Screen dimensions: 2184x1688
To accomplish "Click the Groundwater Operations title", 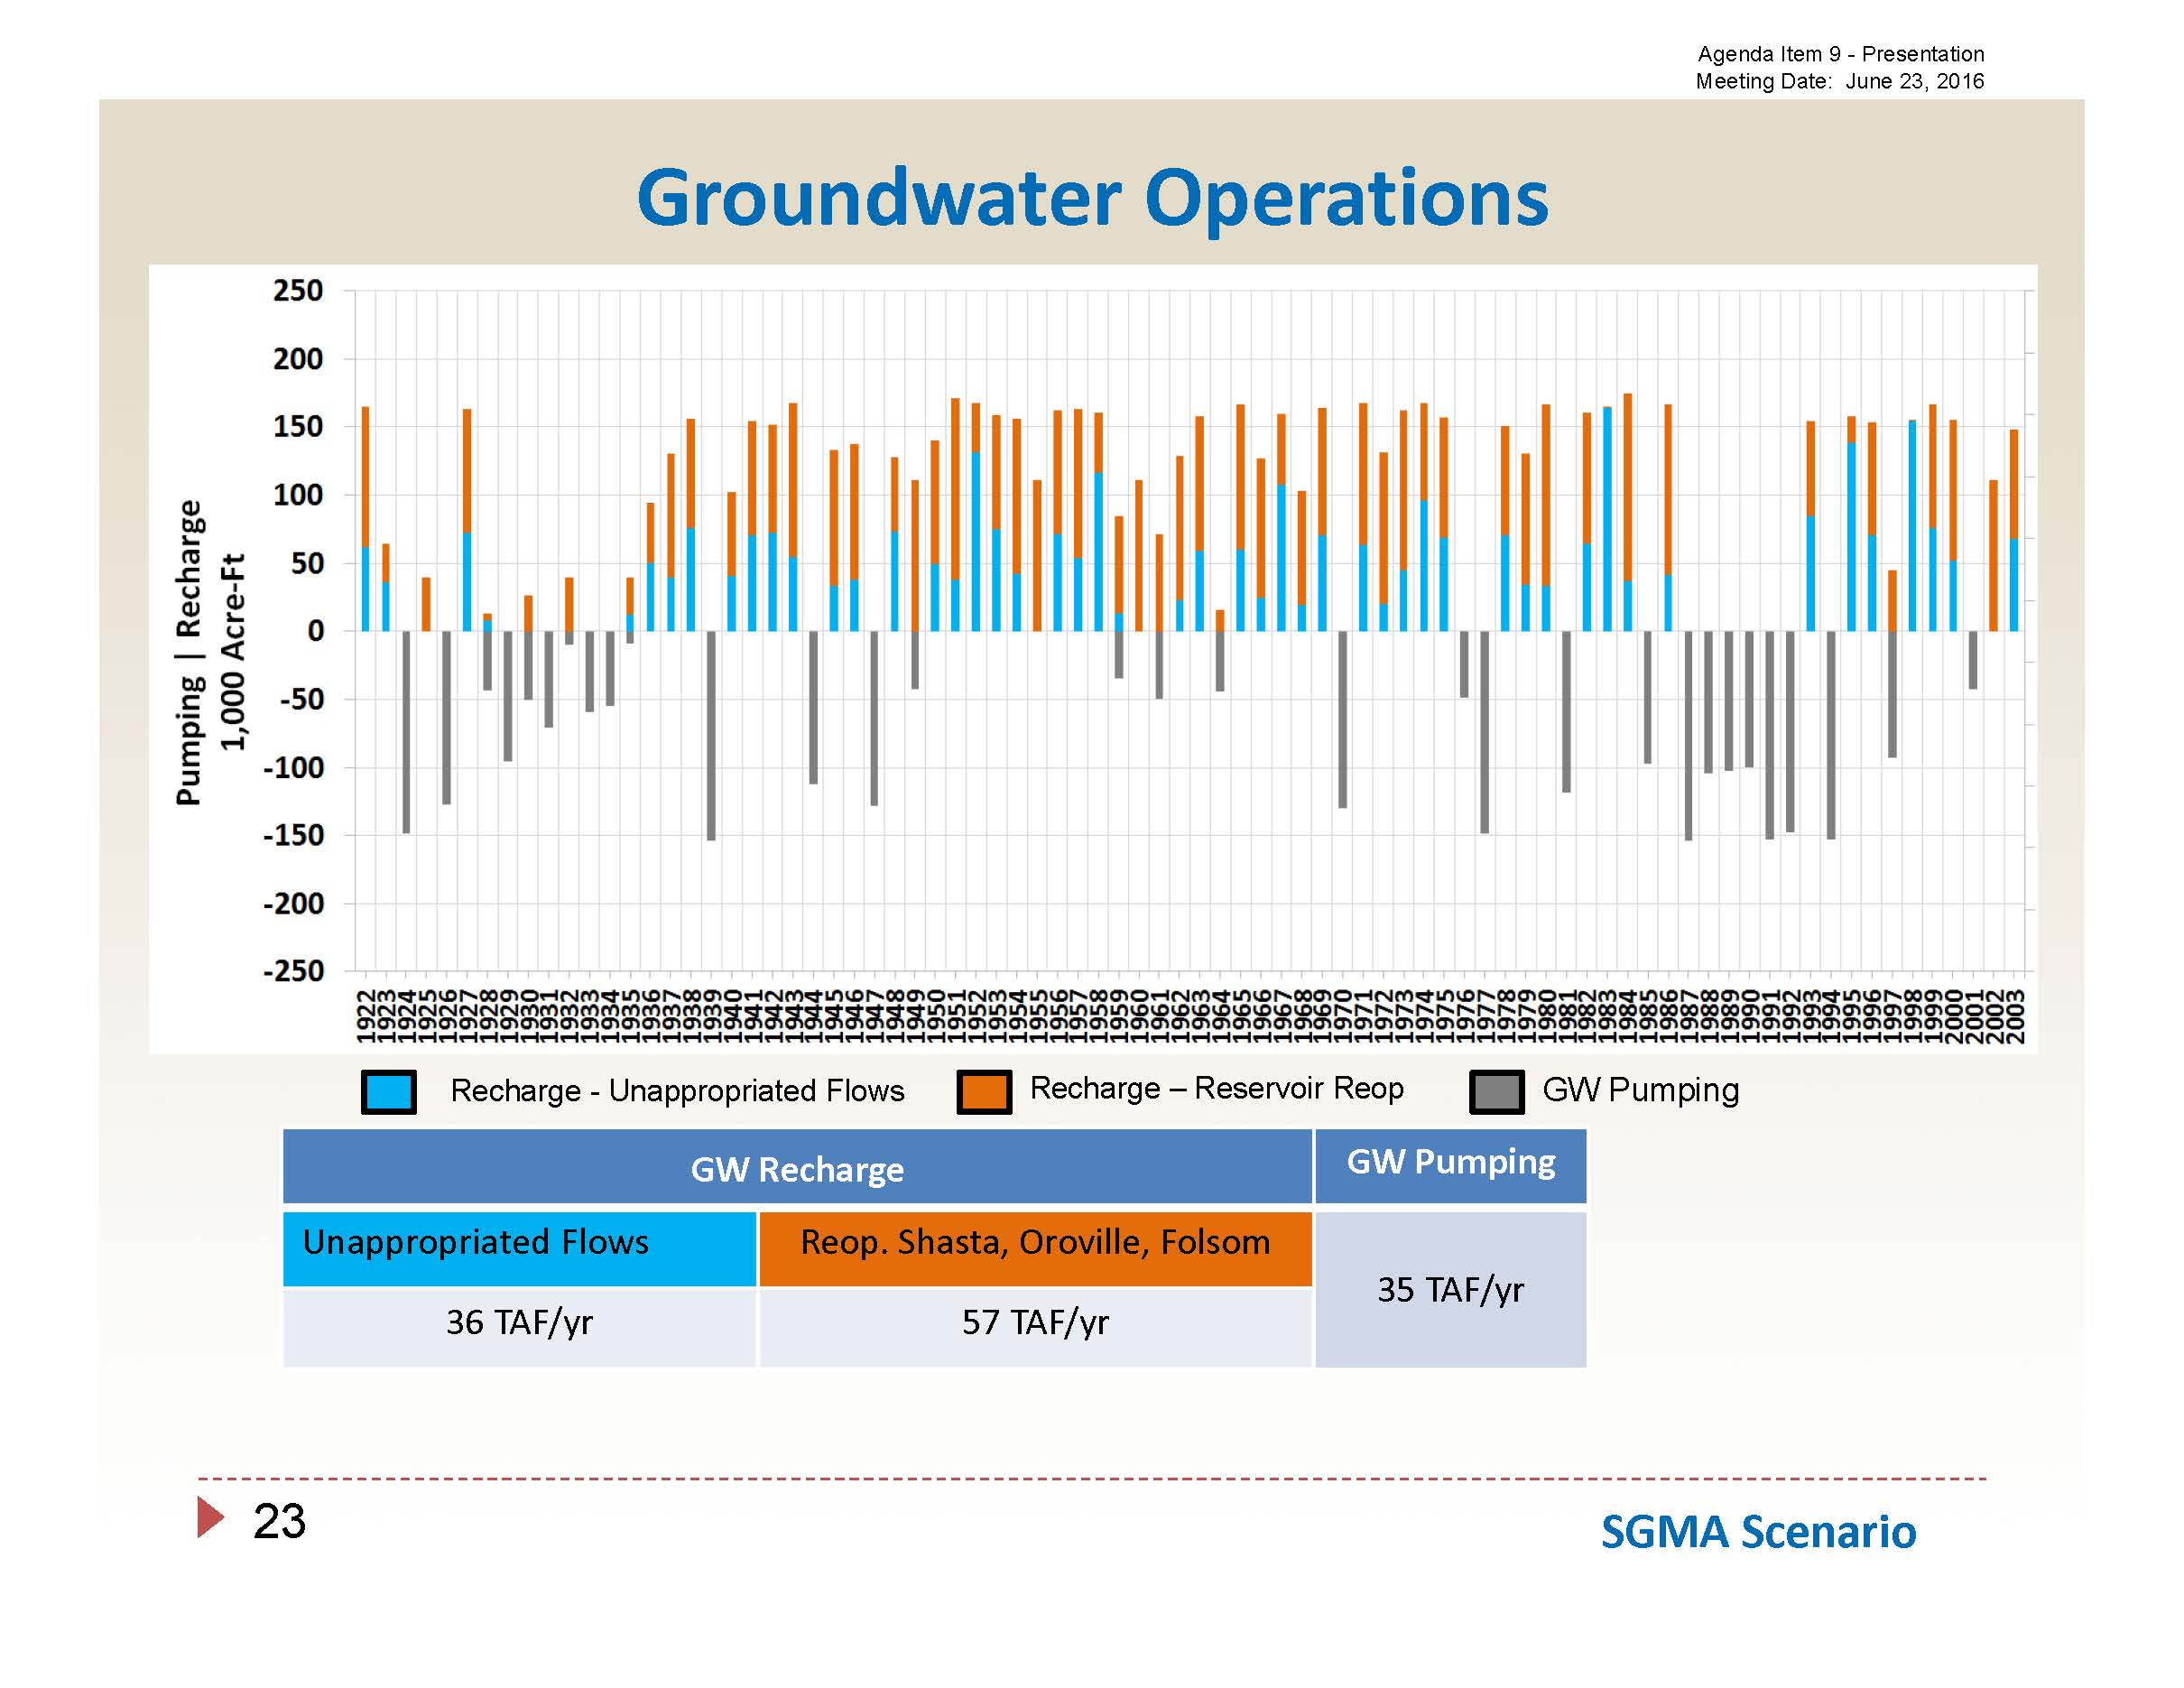I will pos(1092,198).
